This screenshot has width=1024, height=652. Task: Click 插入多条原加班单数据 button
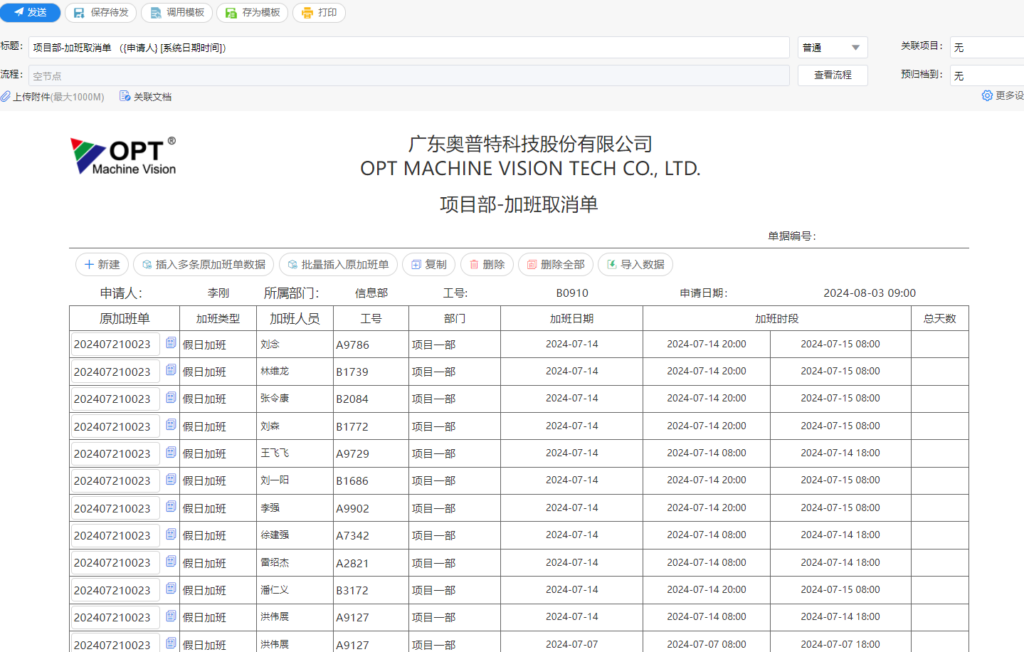pos(203,265)
